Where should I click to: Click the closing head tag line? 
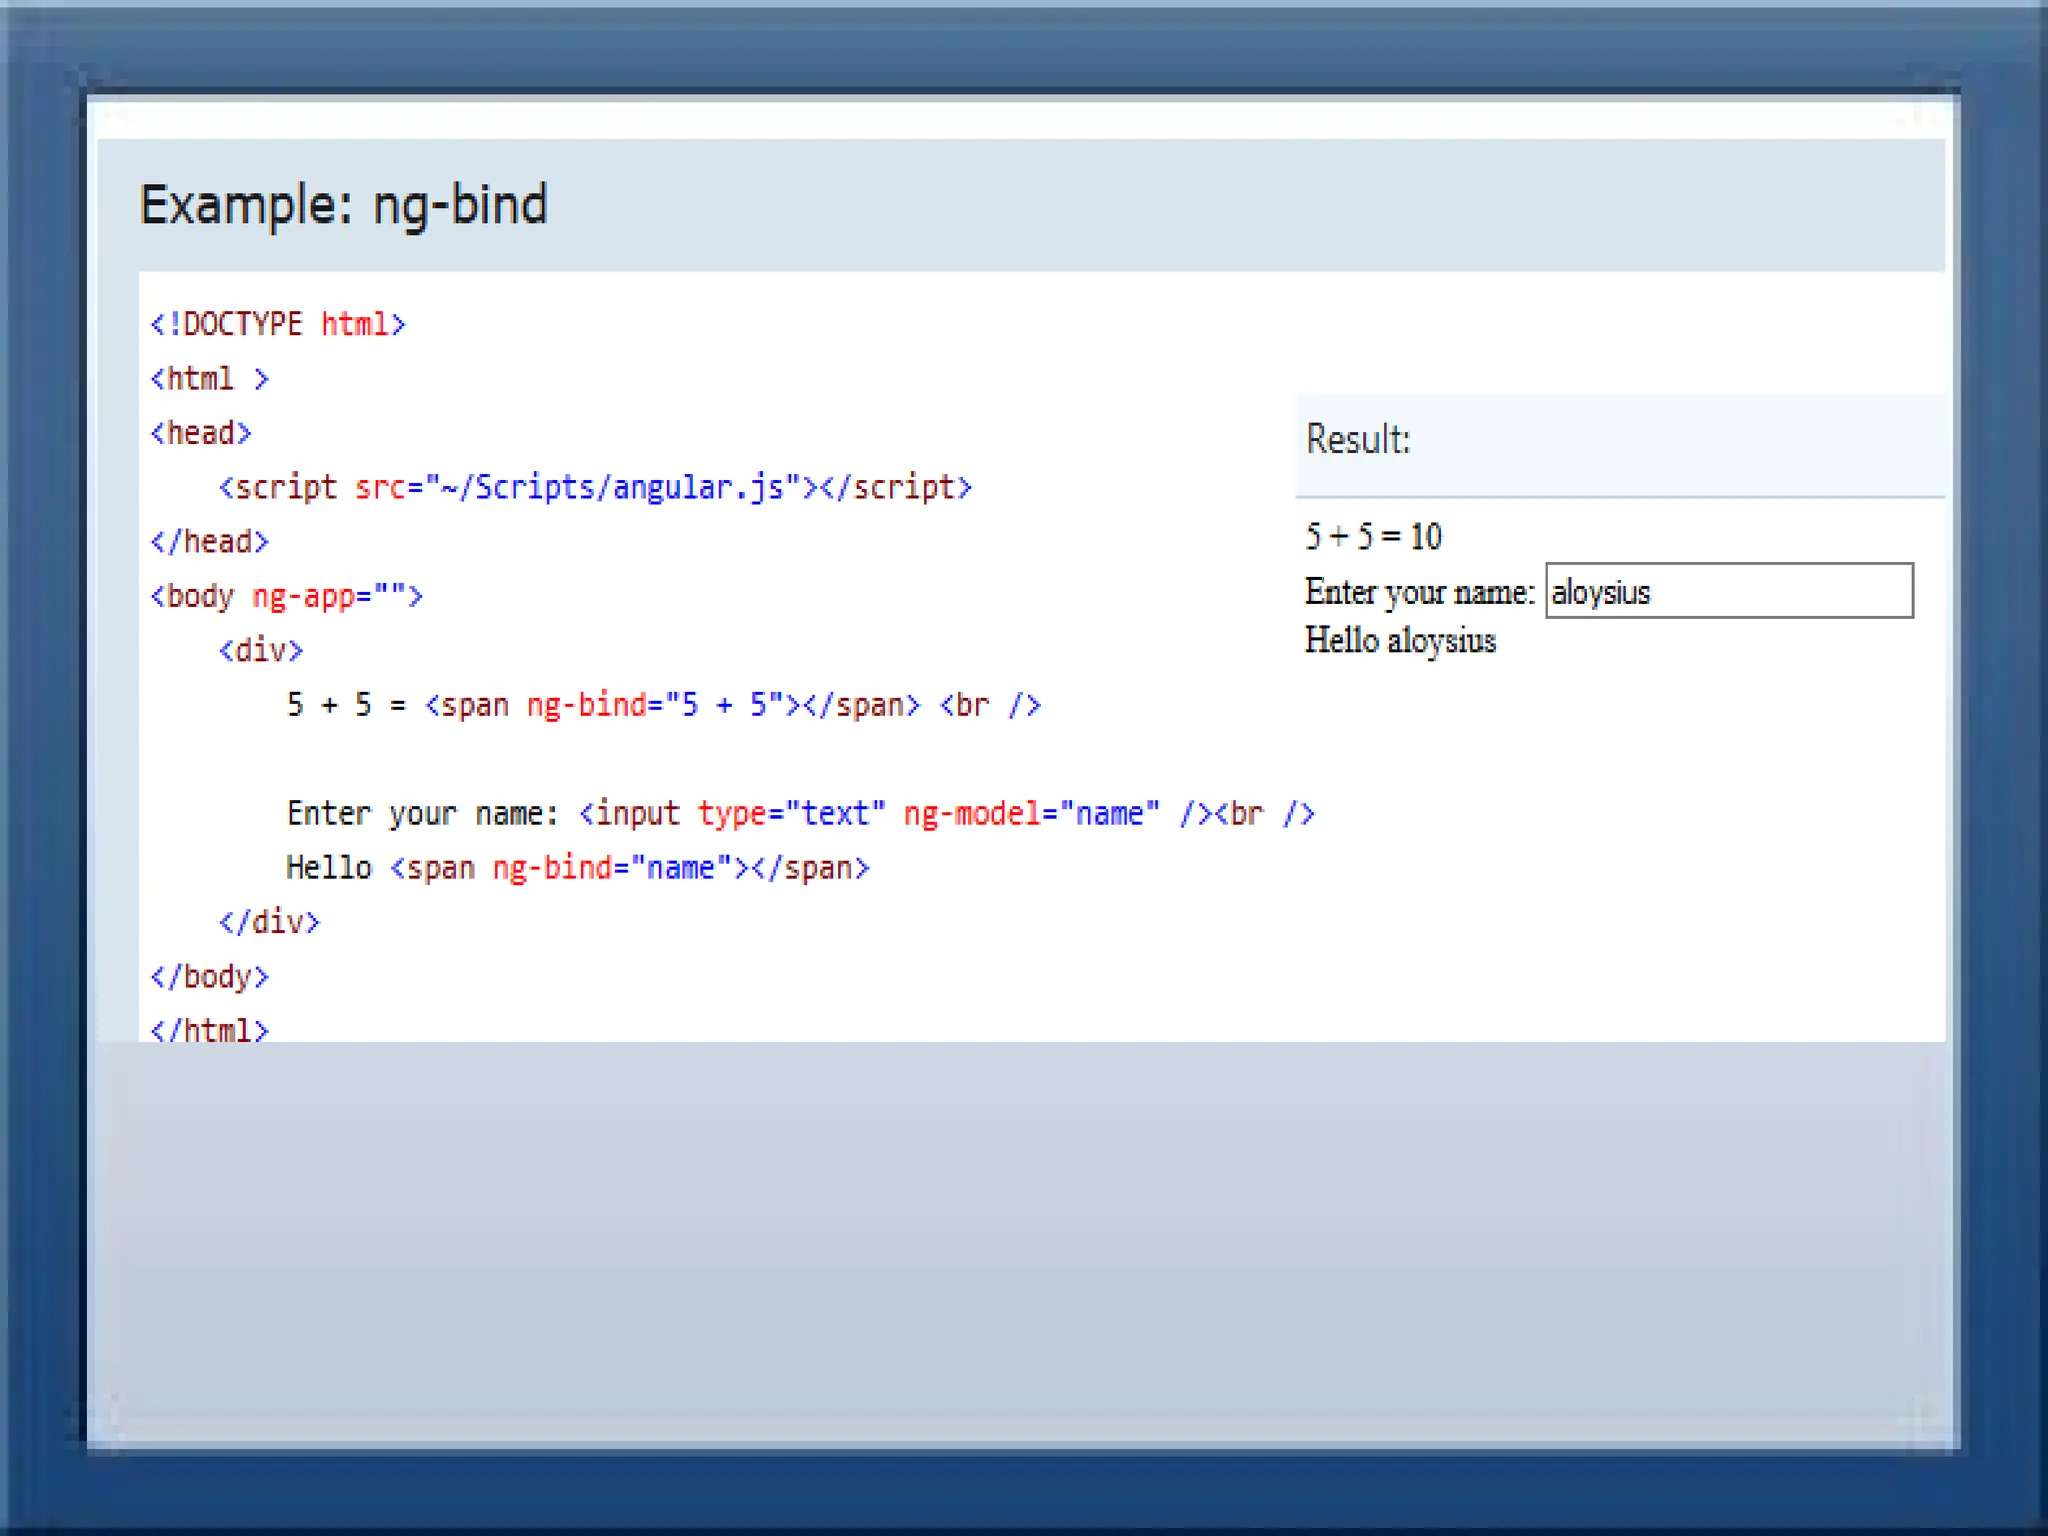[209, 542]
